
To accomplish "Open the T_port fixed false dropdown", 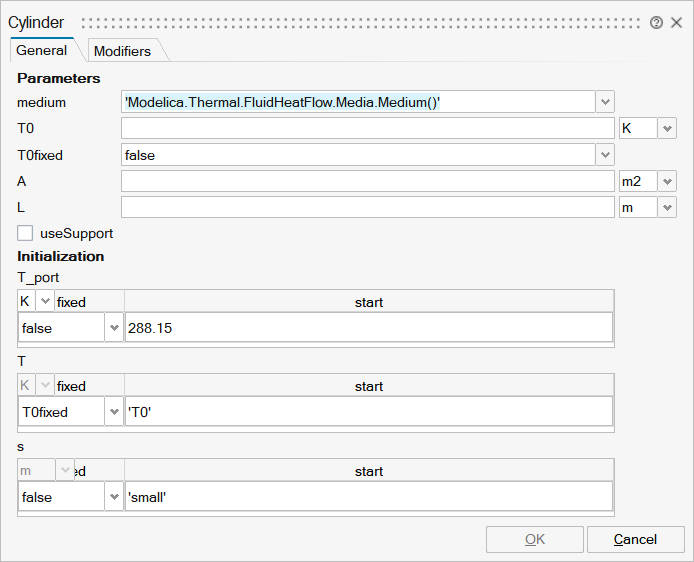I will click(113, 328).
